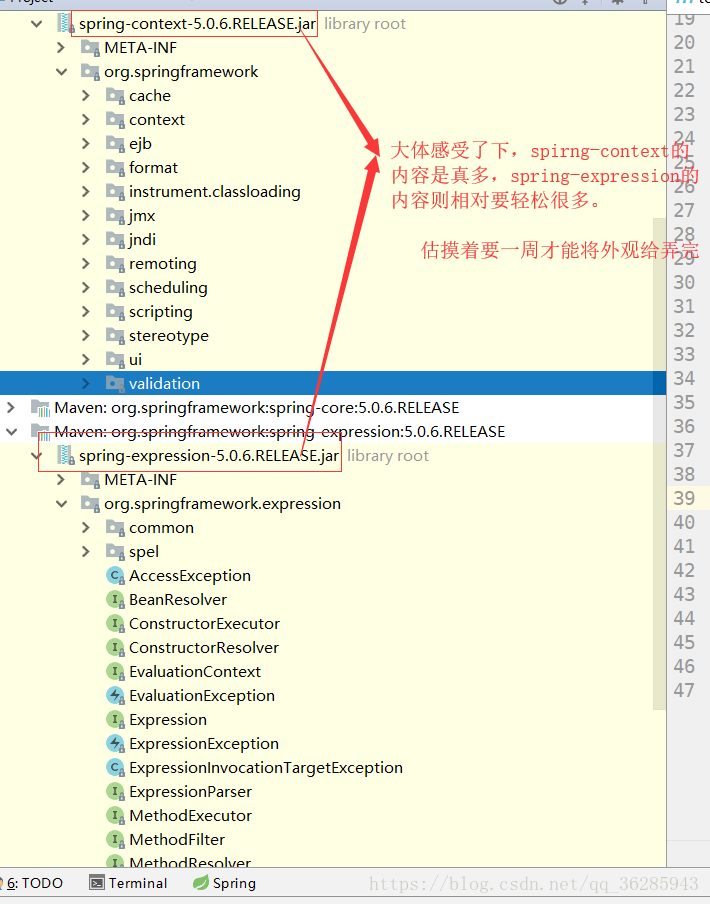The width and height of the screenshot is (710, 904).
Task: Click the ExpressionException exception icon
Action: (x=115, y=744)
